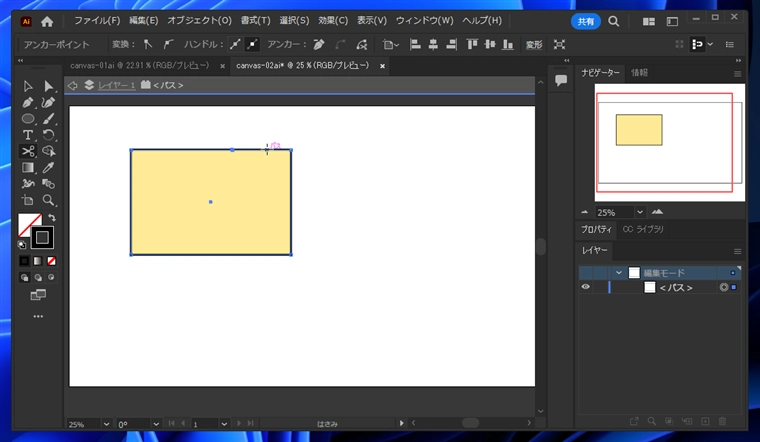Switch to CC ライブラリ tab
The image size is (760, 442).
(643, 229)
